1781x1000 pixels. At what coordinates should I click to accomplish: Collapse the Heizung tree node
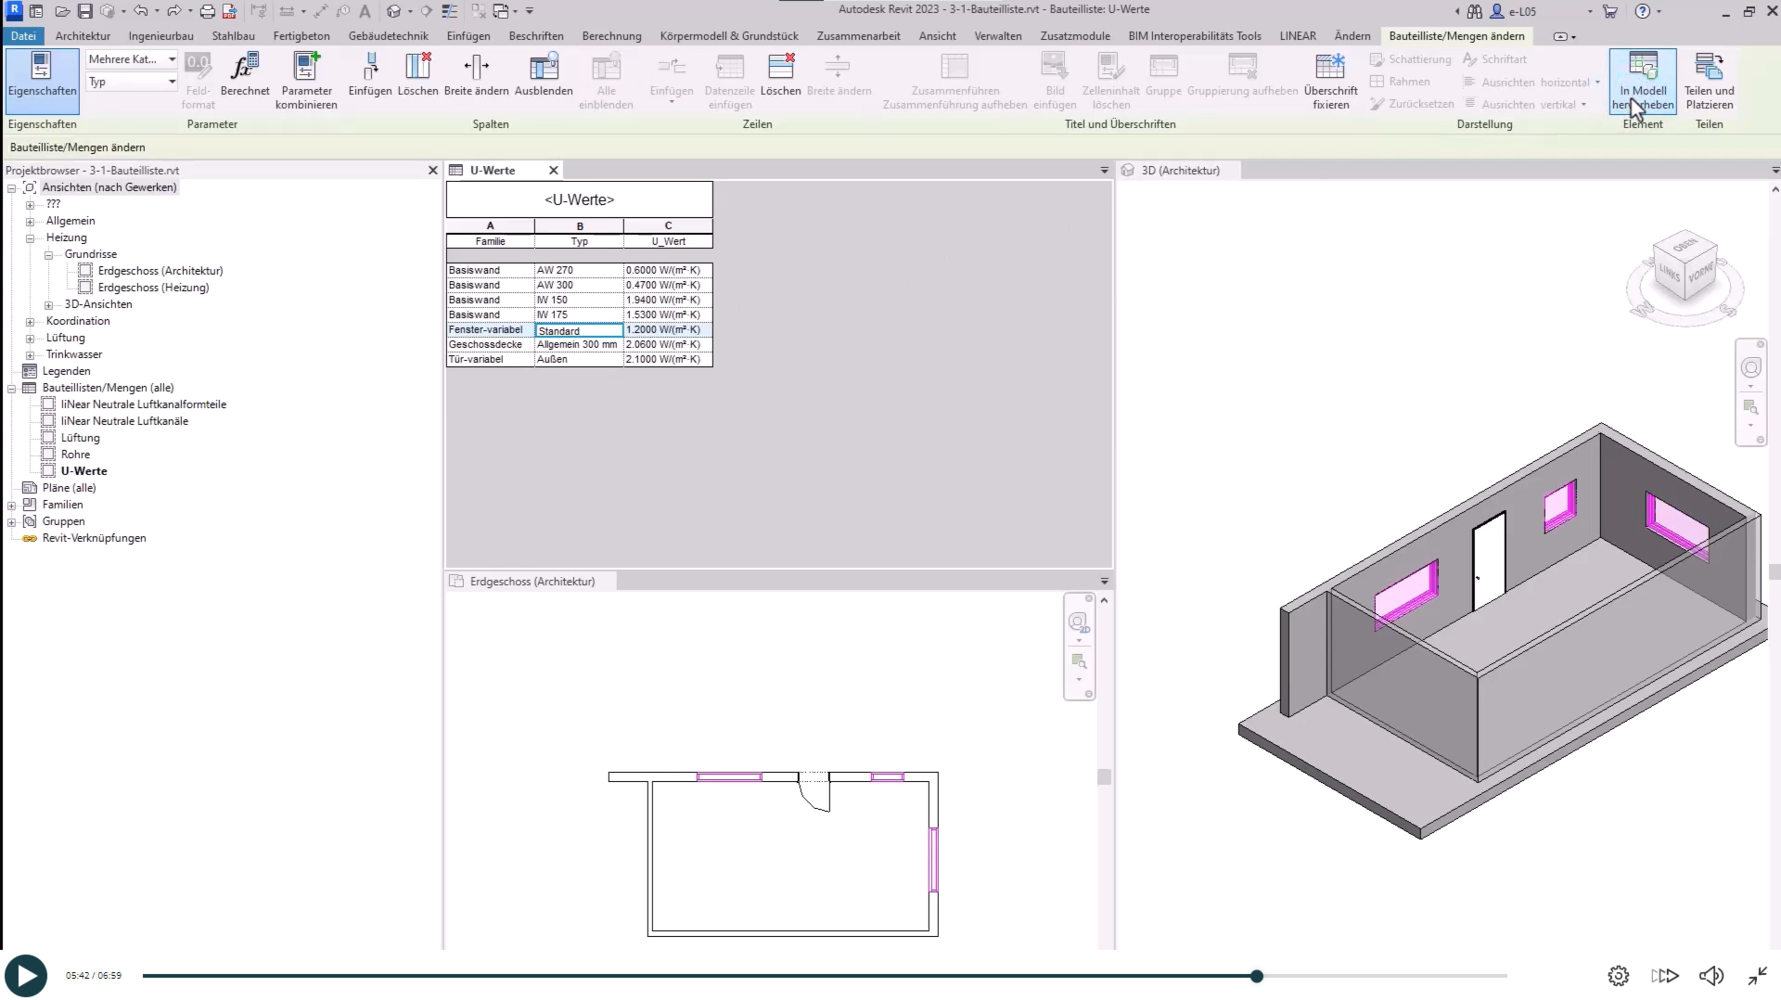(30, 238)
